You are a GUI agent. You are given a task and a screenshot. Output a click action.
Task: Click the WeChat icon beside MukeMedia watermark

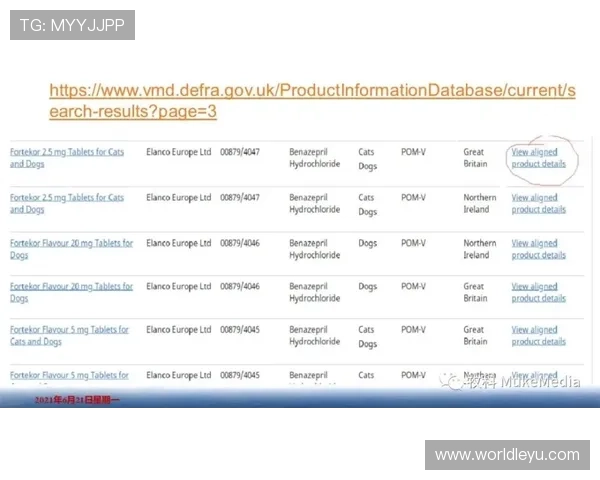pyautogui.click(x=447, y=381)
